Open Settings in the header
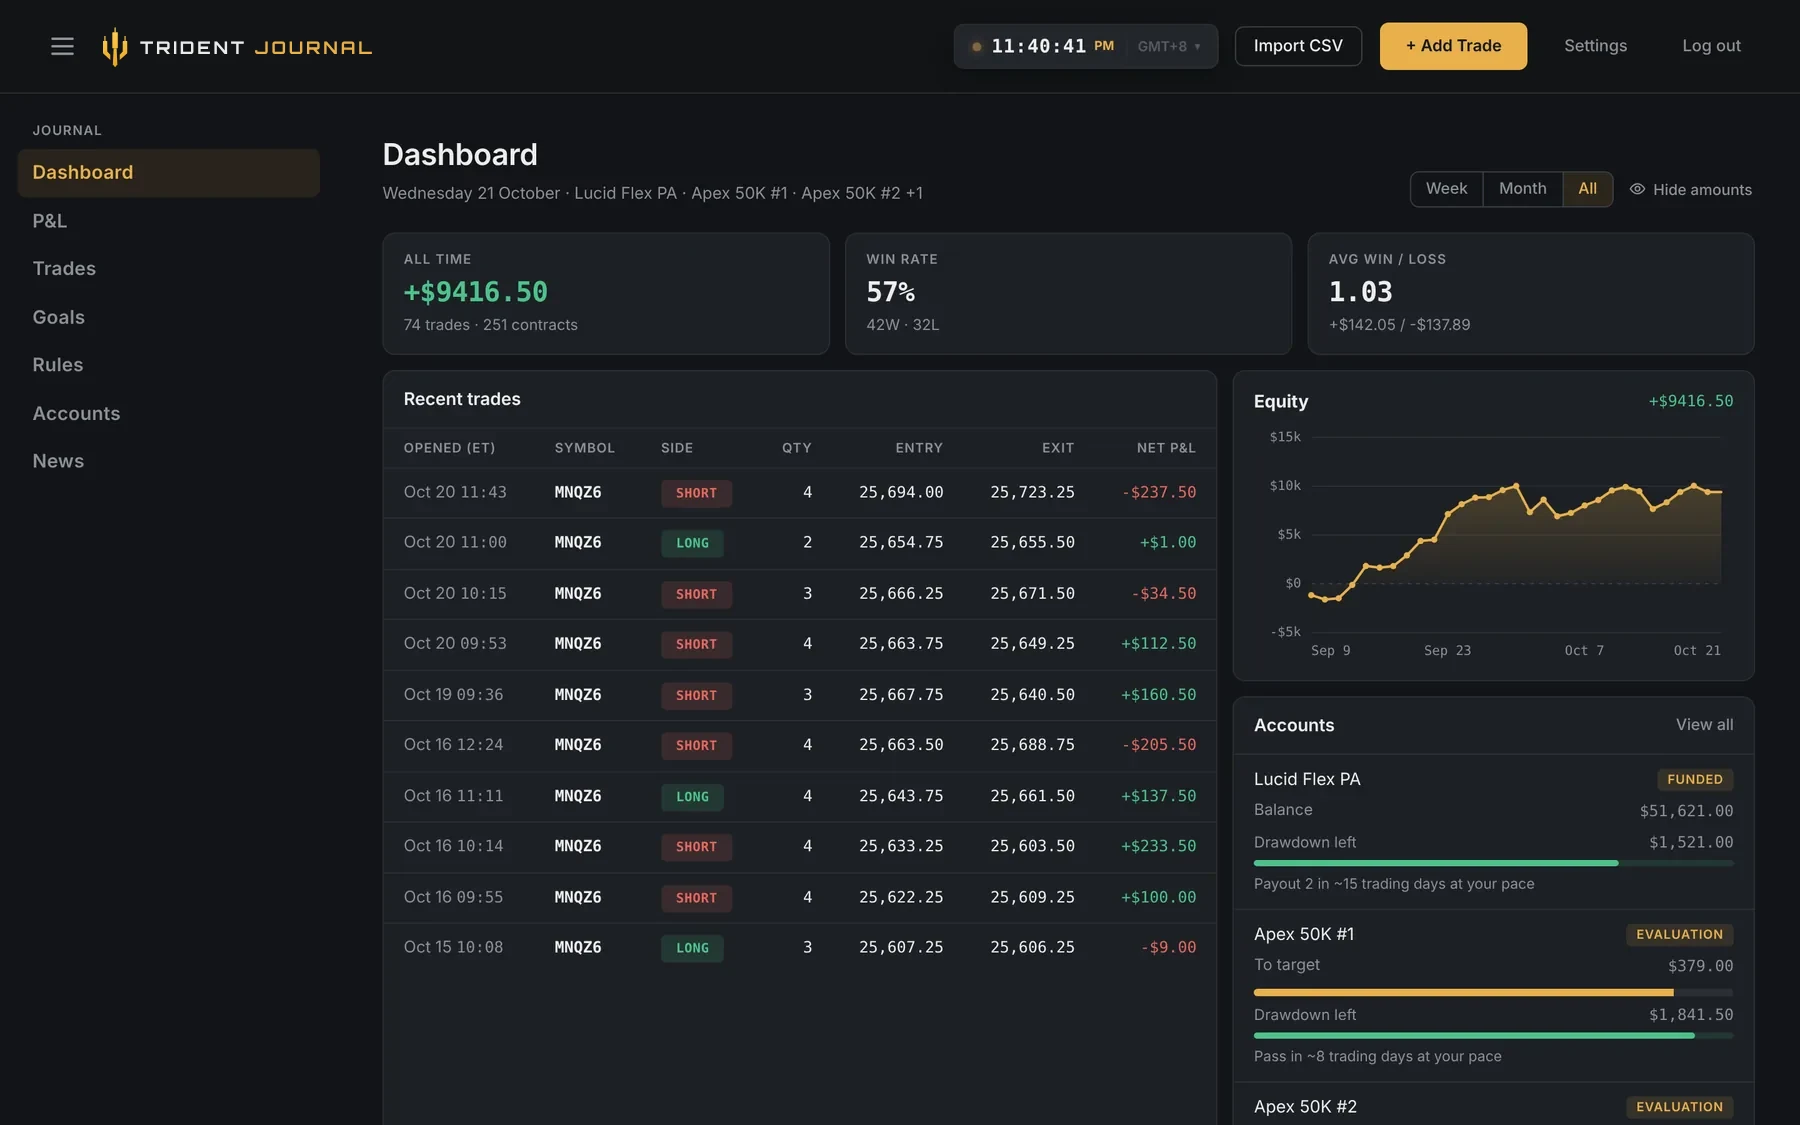 click(1595, 46)
